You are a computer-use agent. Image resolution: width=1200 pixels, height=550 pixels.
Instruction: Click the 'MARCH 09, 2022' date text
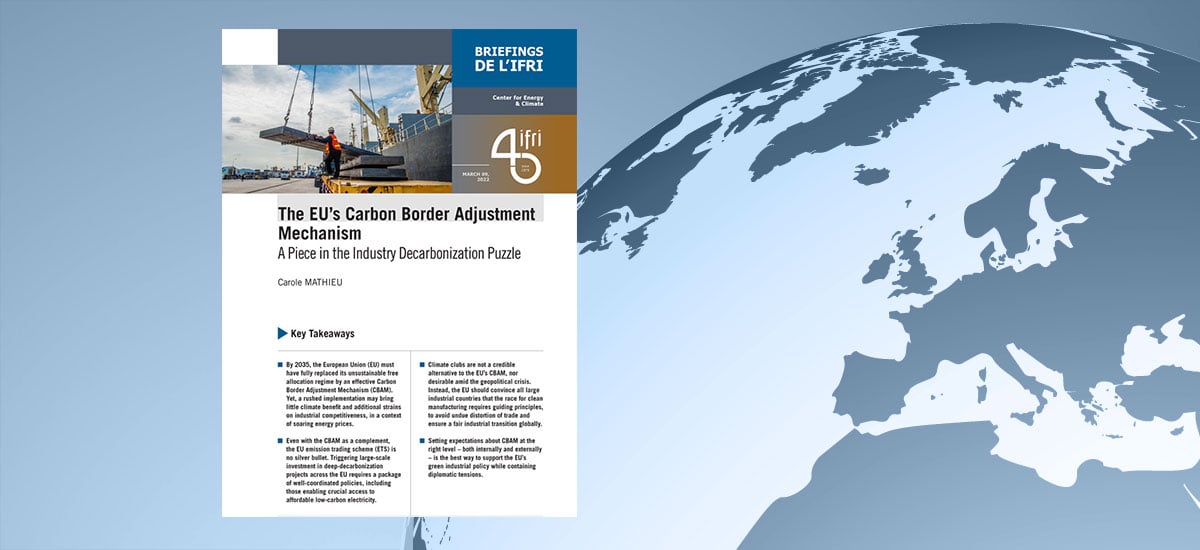[x=476, y=176]
